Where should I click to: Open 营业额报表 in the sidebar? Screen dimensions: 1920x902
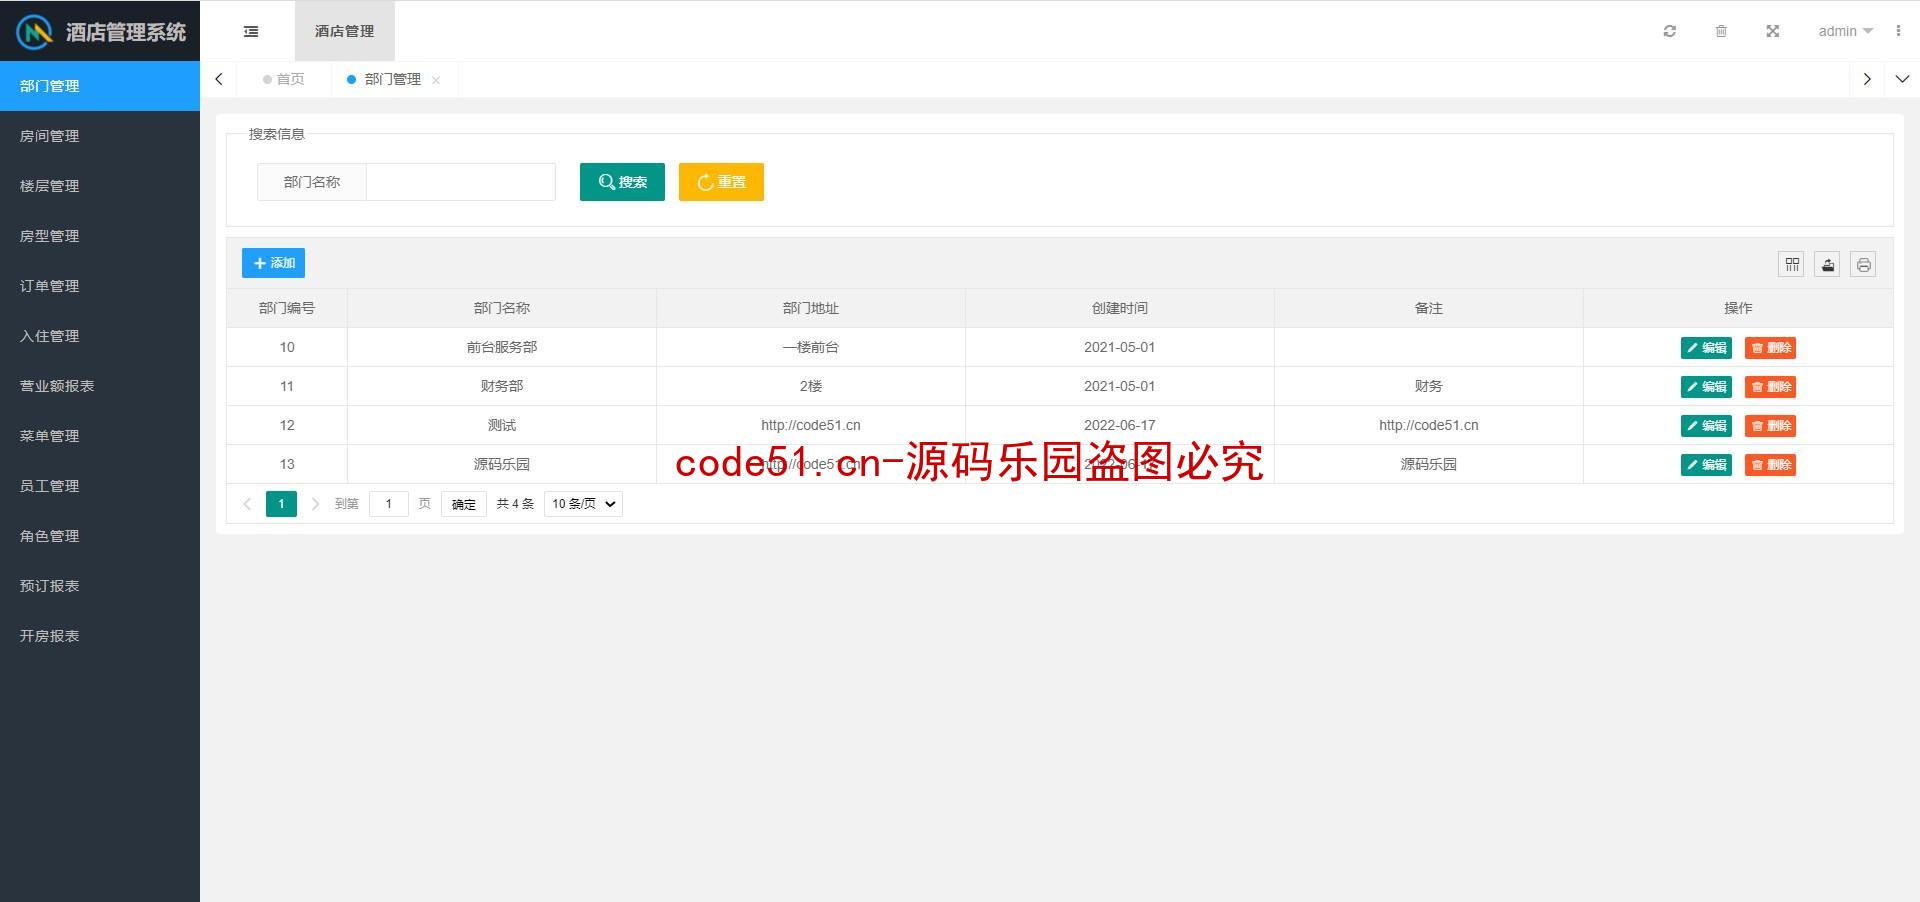pyautogui.click(x=100, y=386)
